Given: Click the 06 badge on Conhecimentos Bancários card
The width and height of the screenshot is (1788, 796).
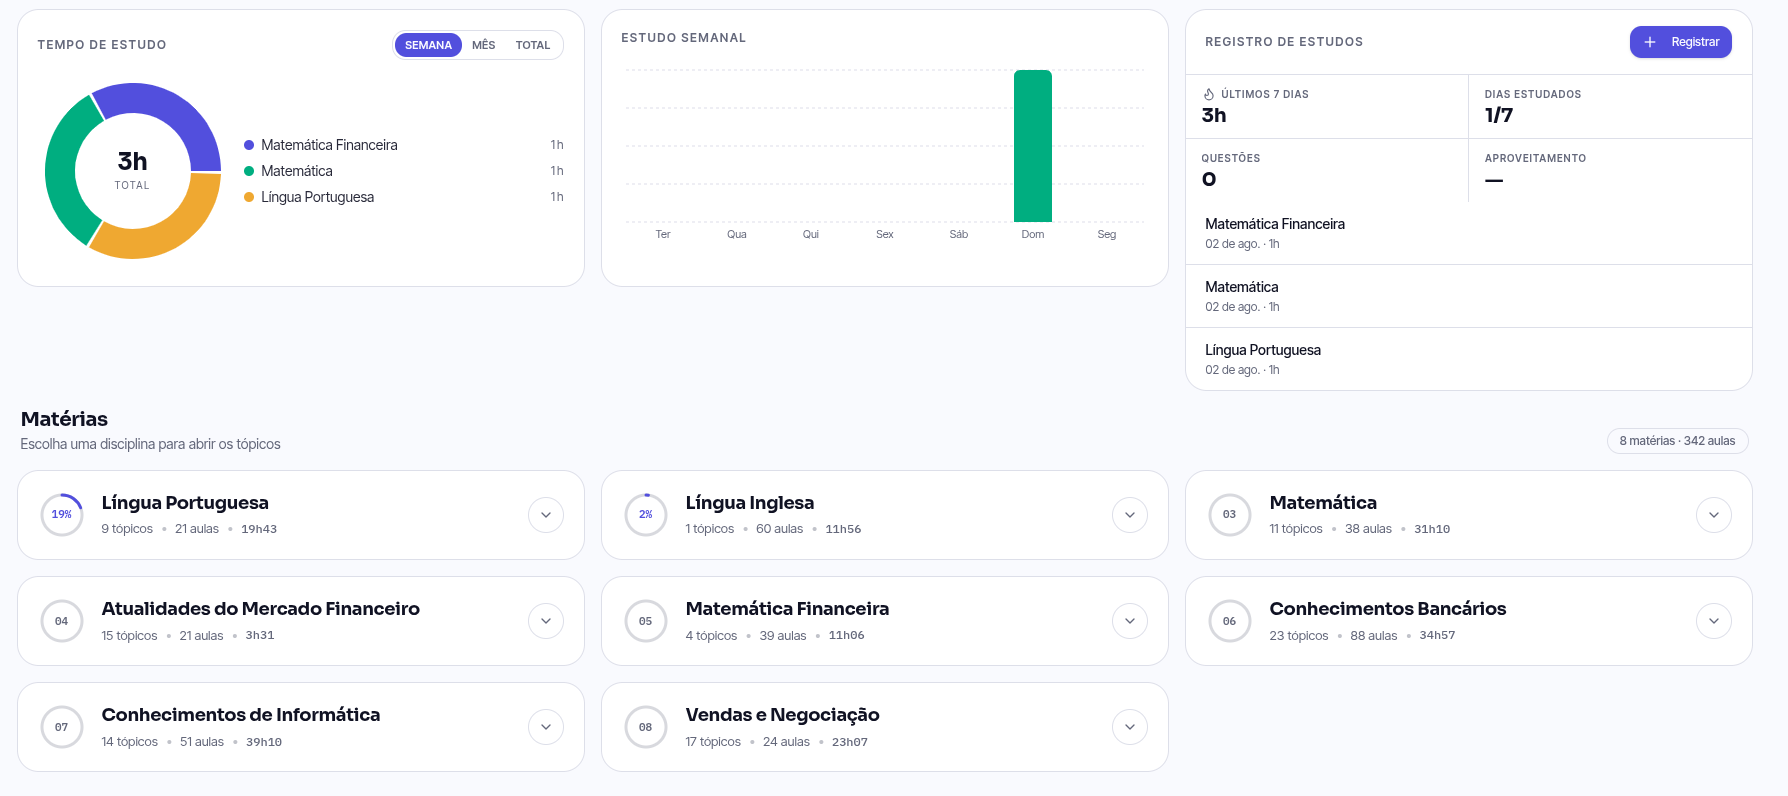Looking at the screenshot, I should 1230,621.
